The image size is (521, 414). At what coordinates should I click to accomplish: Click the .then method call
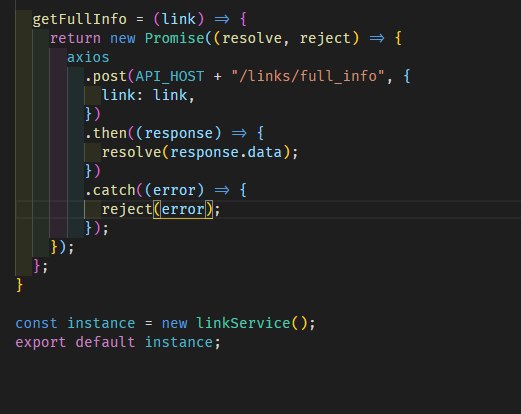(x=106, y=133)
